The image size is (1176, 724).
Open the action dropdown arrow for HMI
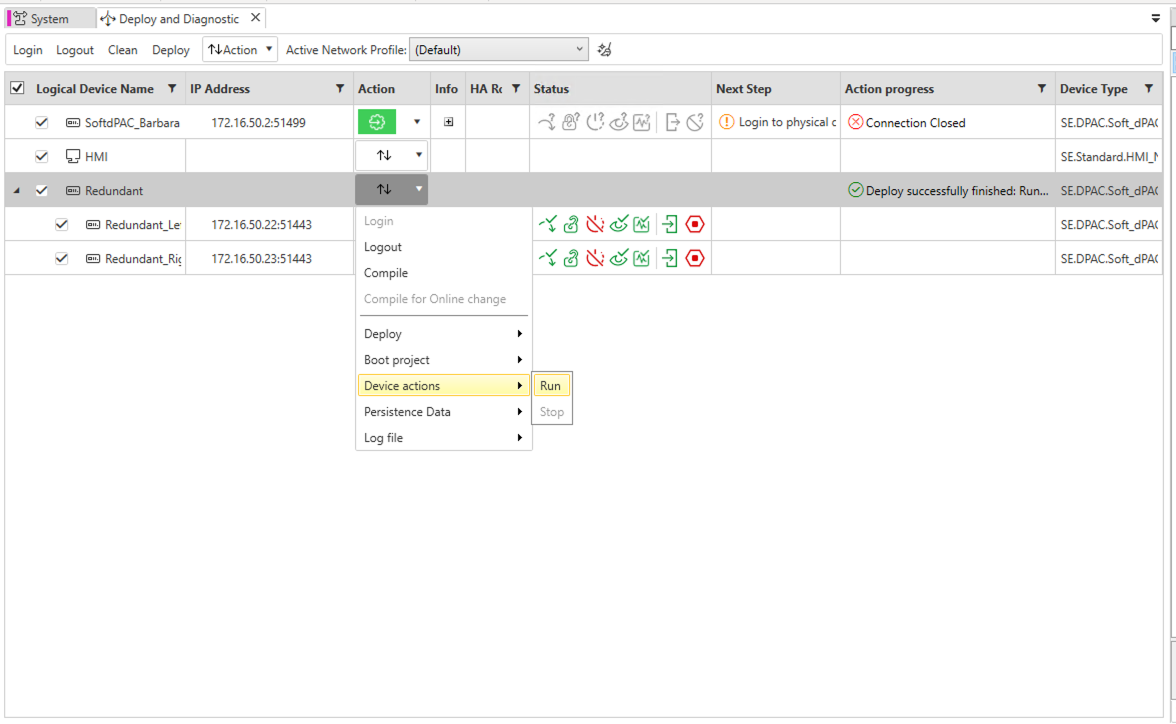(x=418, y=155)
